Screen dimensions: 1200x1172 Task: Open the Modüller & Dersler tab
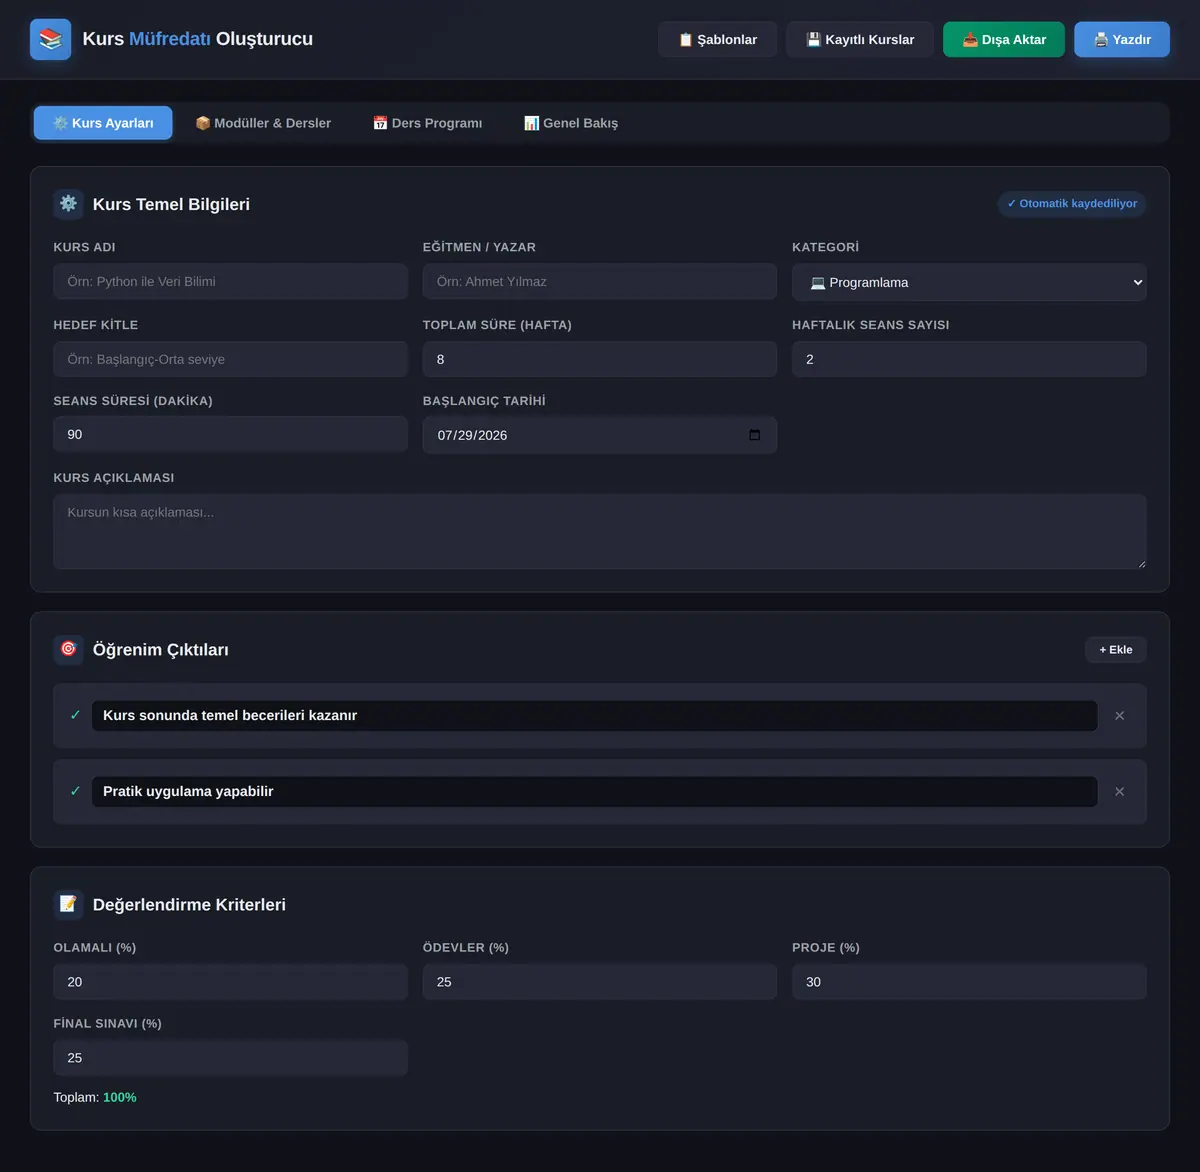coord(263,123)
